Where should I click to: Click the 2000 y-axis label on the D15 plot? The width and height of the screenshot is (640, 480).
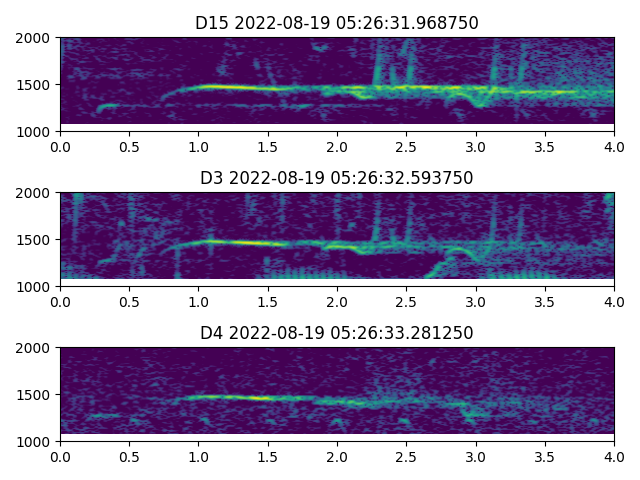click(38, 38)
